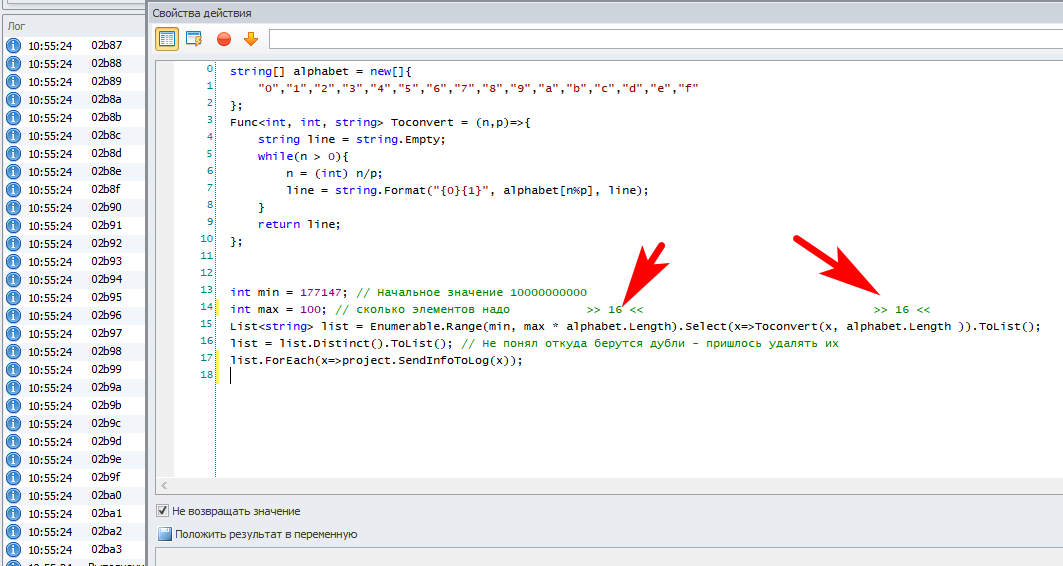Click the info icon of log row 02b92
This screenshot has width=1063, height=566.
click(x=14, y=243)
